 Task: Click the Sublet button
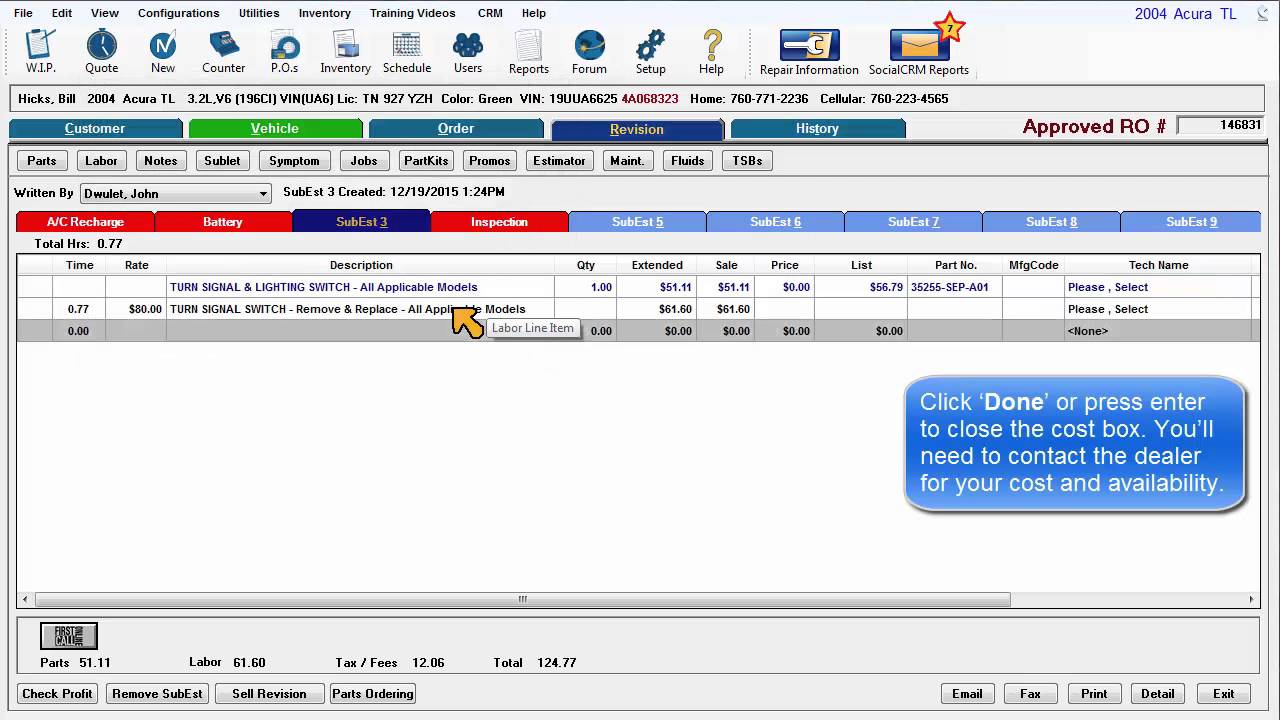pyautogui.click(x=222, y=161)
